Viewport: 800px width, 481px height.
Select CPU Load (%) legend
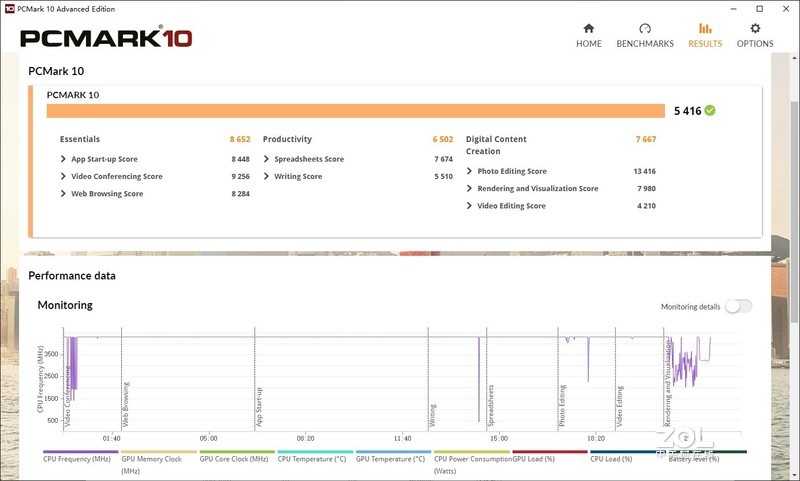pos(611,459)
